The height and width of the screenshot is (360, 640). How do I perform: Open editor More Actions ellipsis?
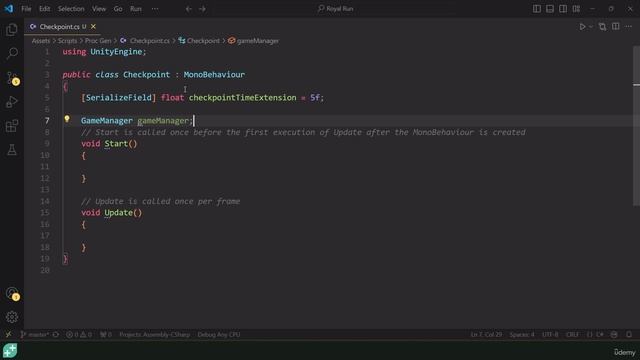tap(629, 27)
